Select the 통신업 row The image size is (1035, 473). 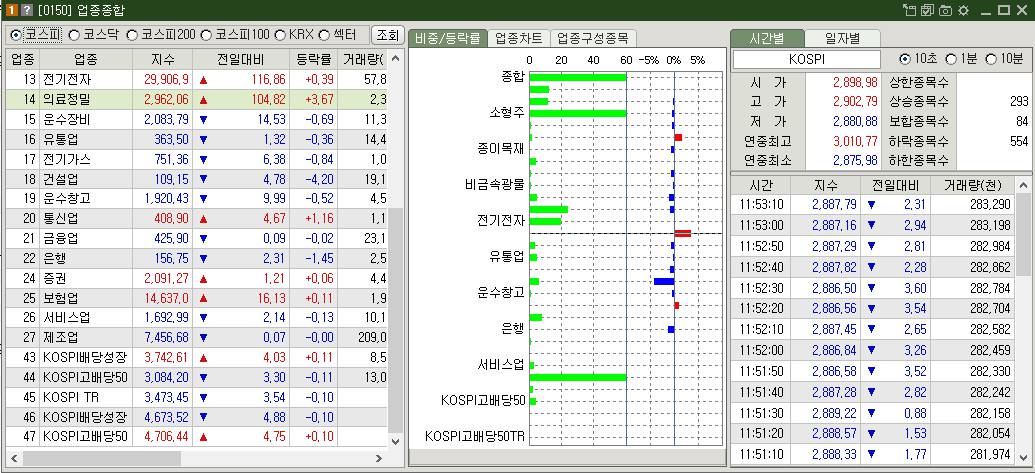197,218
